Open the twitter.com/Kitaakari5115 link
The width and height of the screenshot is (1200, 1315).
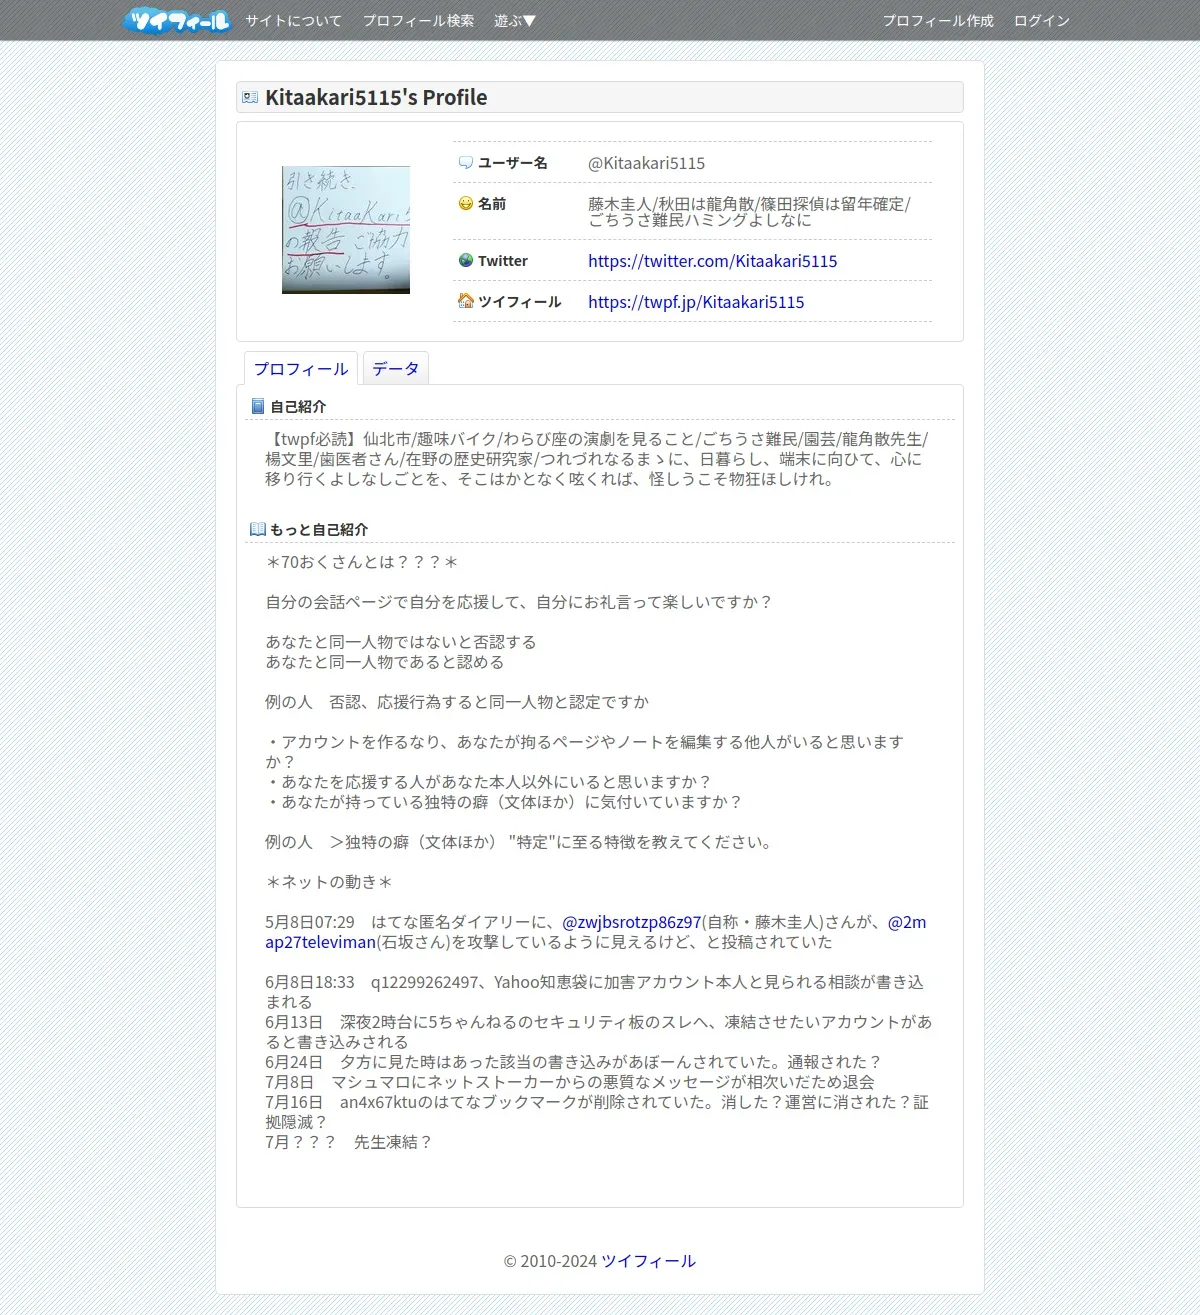(713, 261)
